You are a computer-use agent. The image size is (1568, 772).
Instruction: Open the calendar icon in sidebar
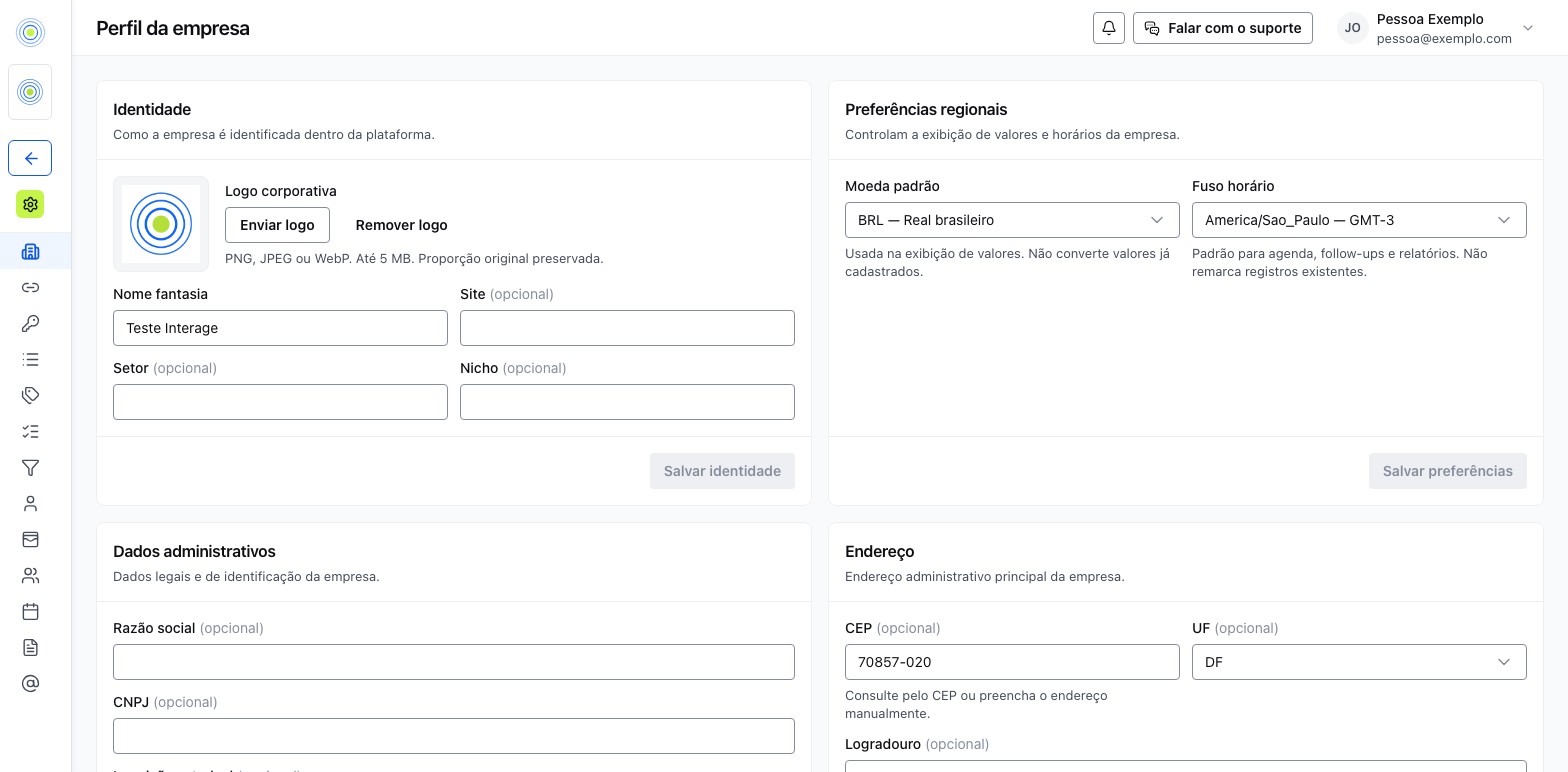point(30,611)
